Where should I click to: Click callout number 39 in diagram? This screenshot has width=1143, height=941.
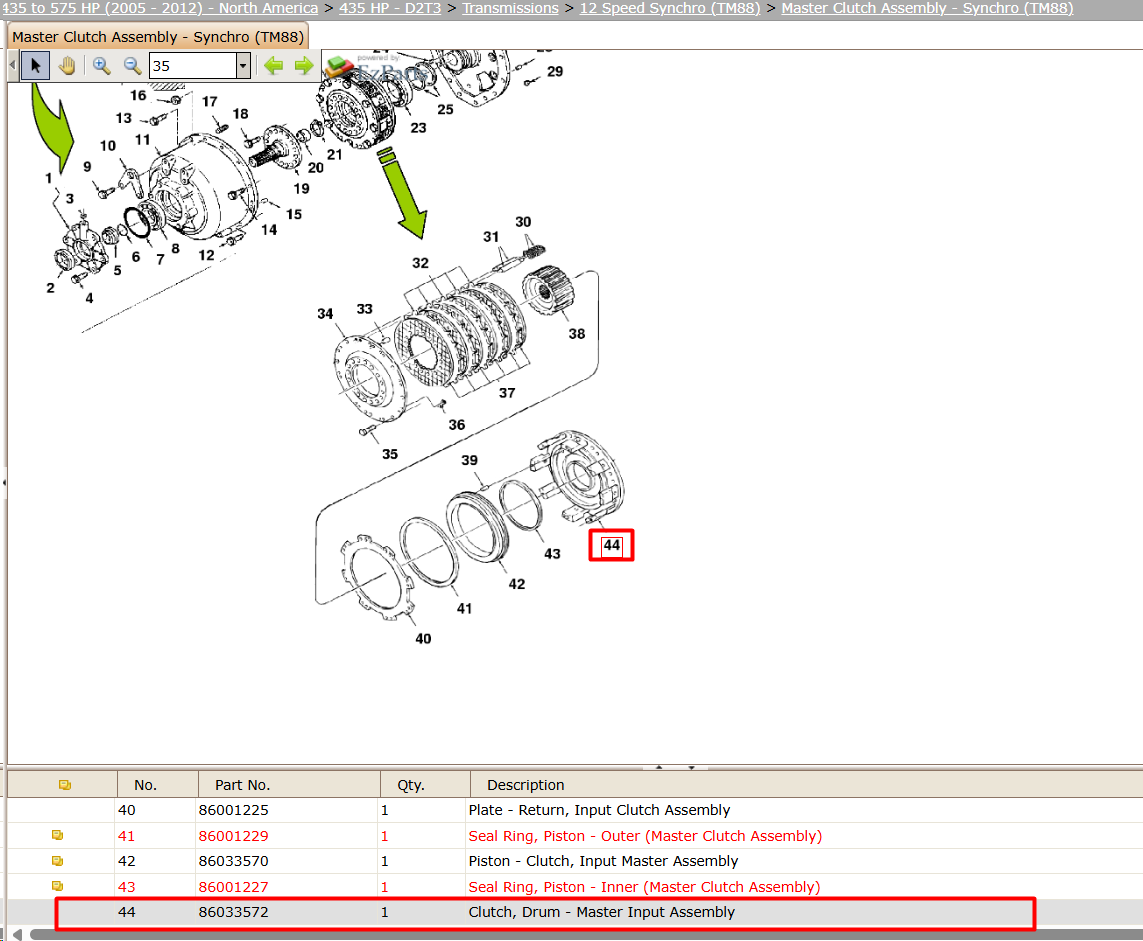pos(469,461)
